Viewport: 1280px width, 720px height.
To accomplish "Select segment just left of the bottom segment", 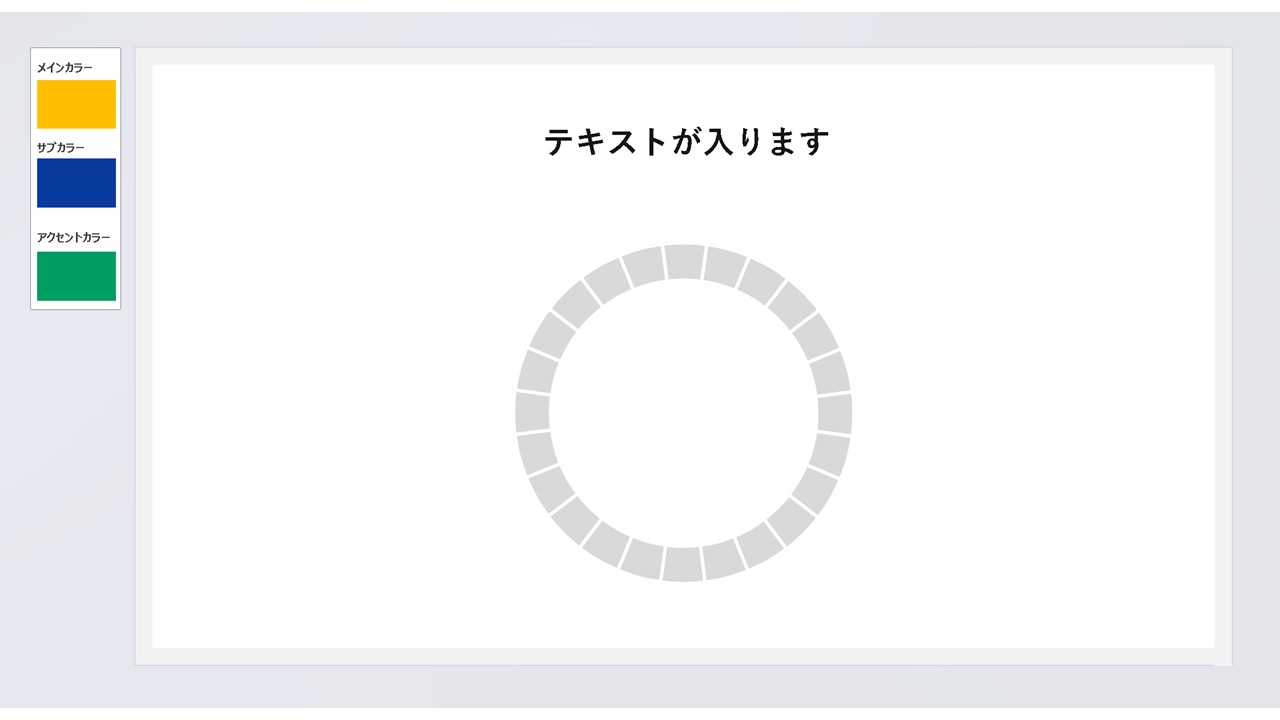I will tap(643, 559).
